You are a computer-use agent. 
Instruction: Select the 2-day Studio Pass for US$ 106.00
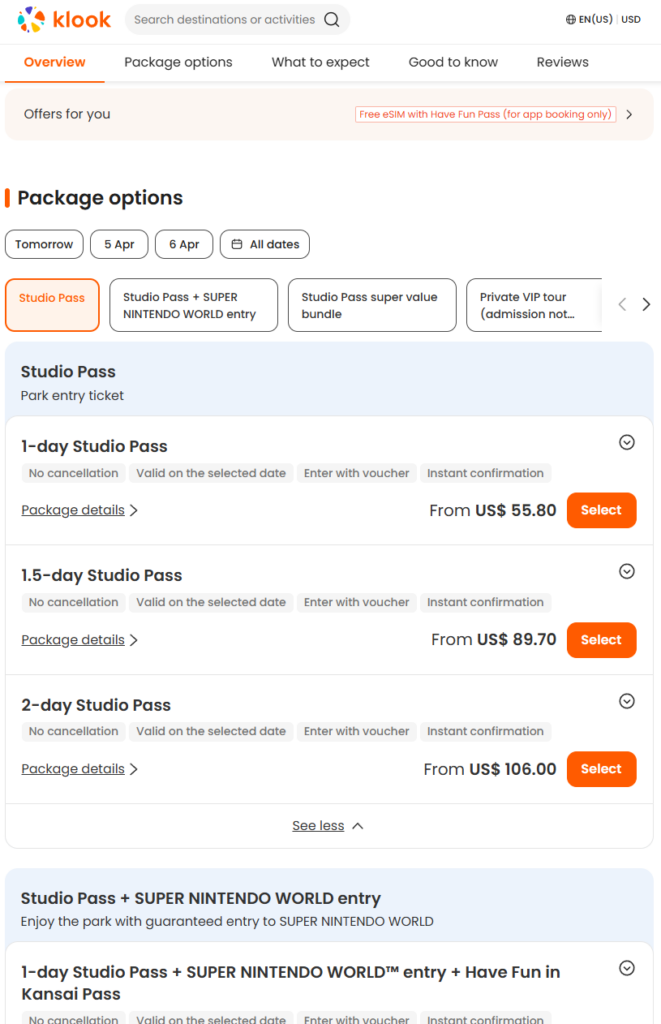coord(601,769)
